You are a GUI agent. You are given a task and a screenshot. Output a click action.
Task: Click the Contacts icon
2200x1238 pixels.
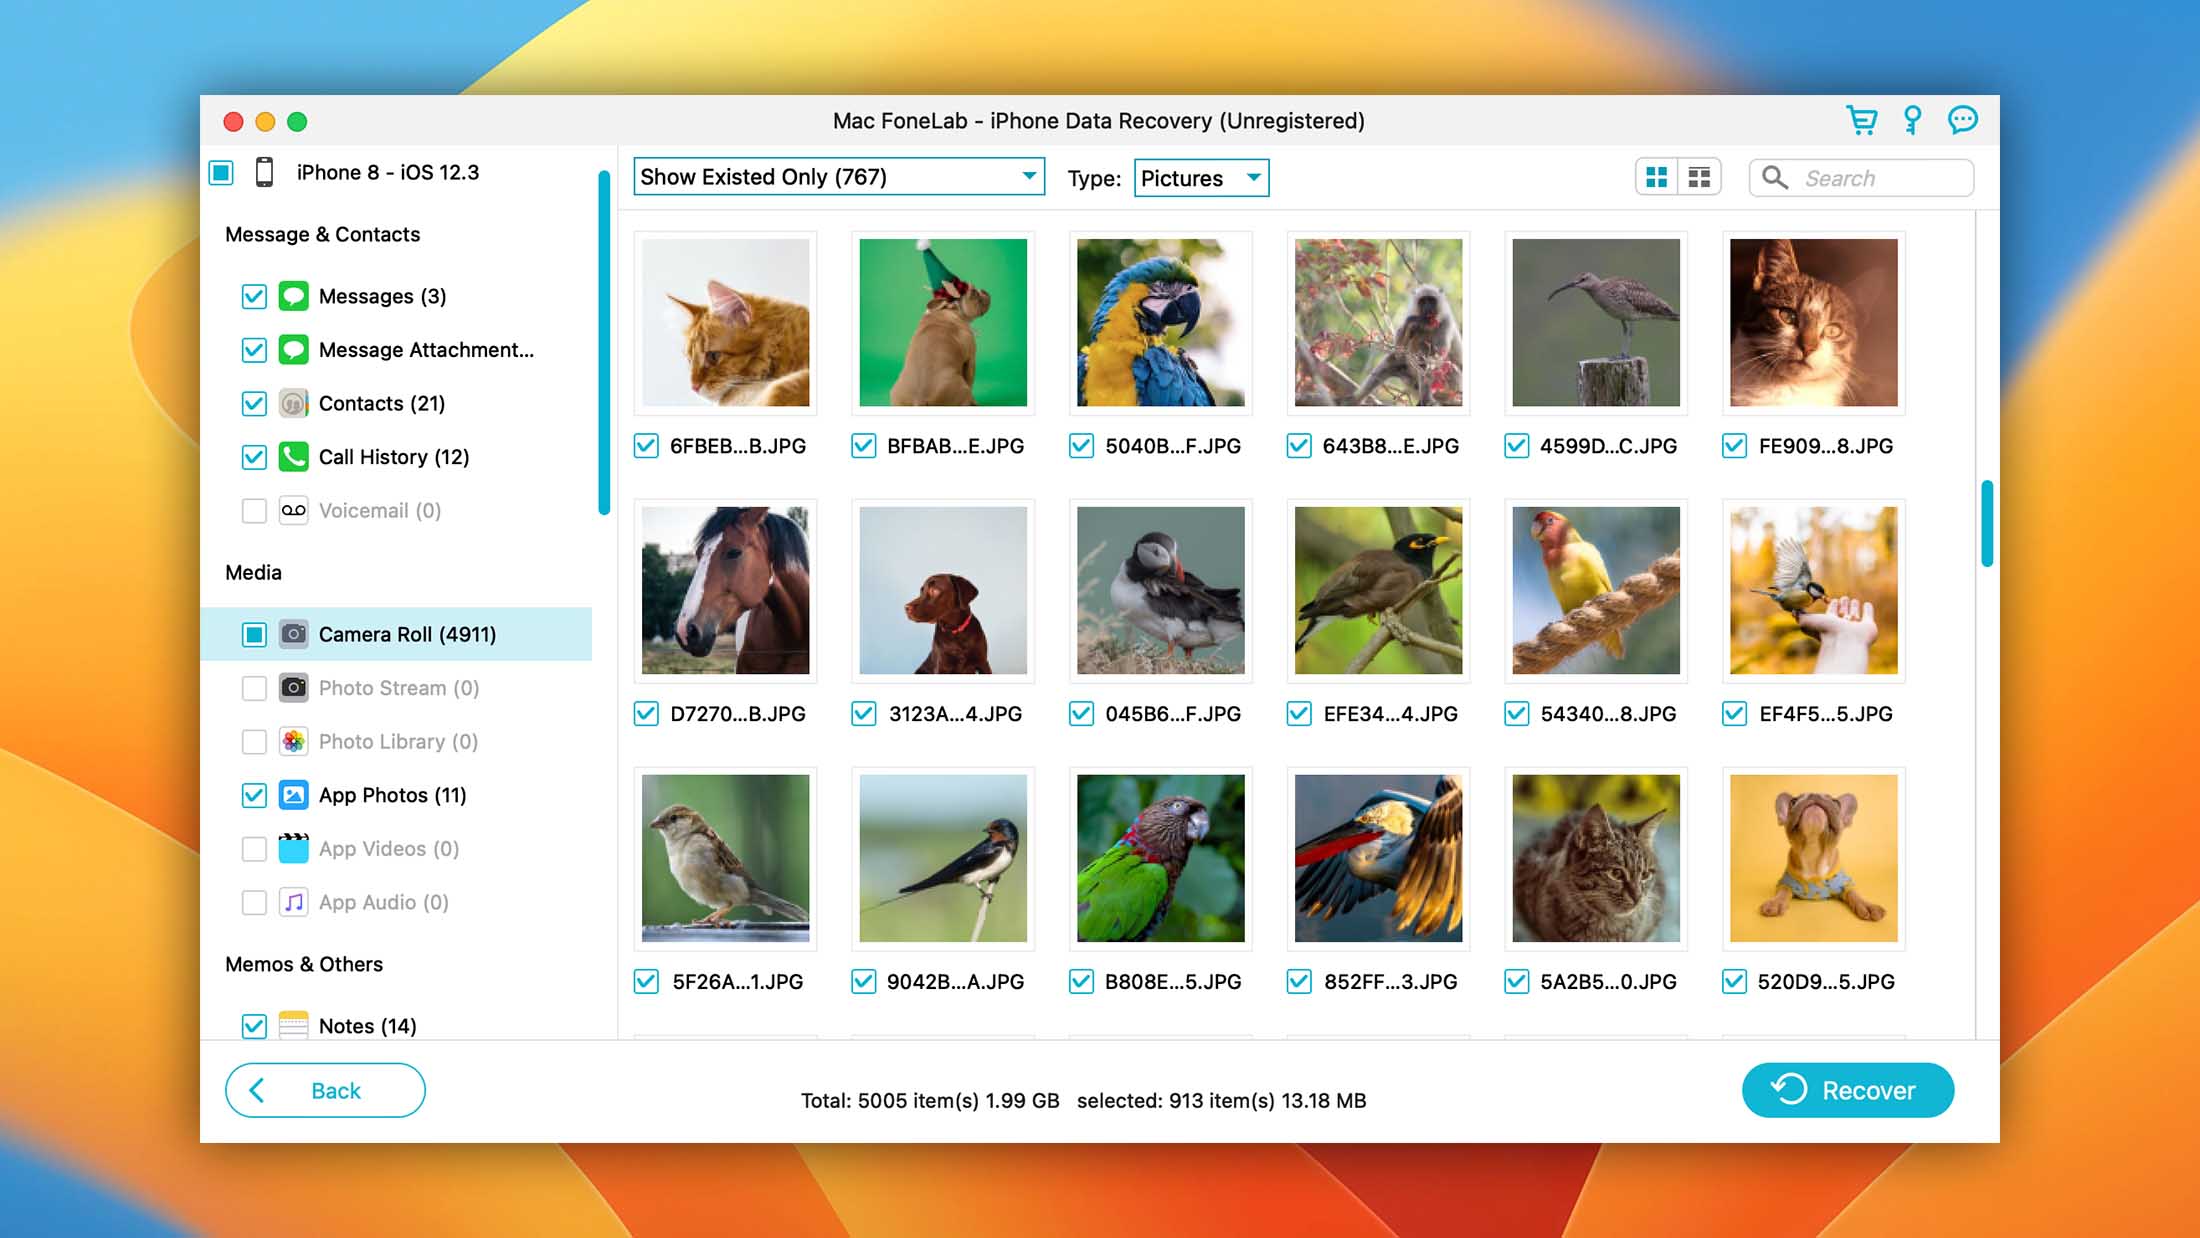click(x=293, y=403)
